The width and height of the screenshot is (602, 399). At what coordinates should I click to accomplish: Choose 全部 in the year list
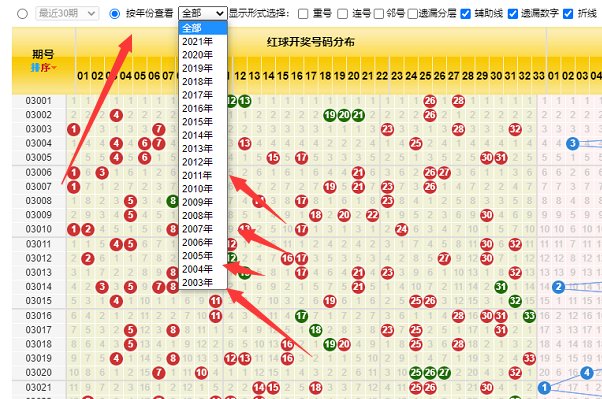point(203,28)
